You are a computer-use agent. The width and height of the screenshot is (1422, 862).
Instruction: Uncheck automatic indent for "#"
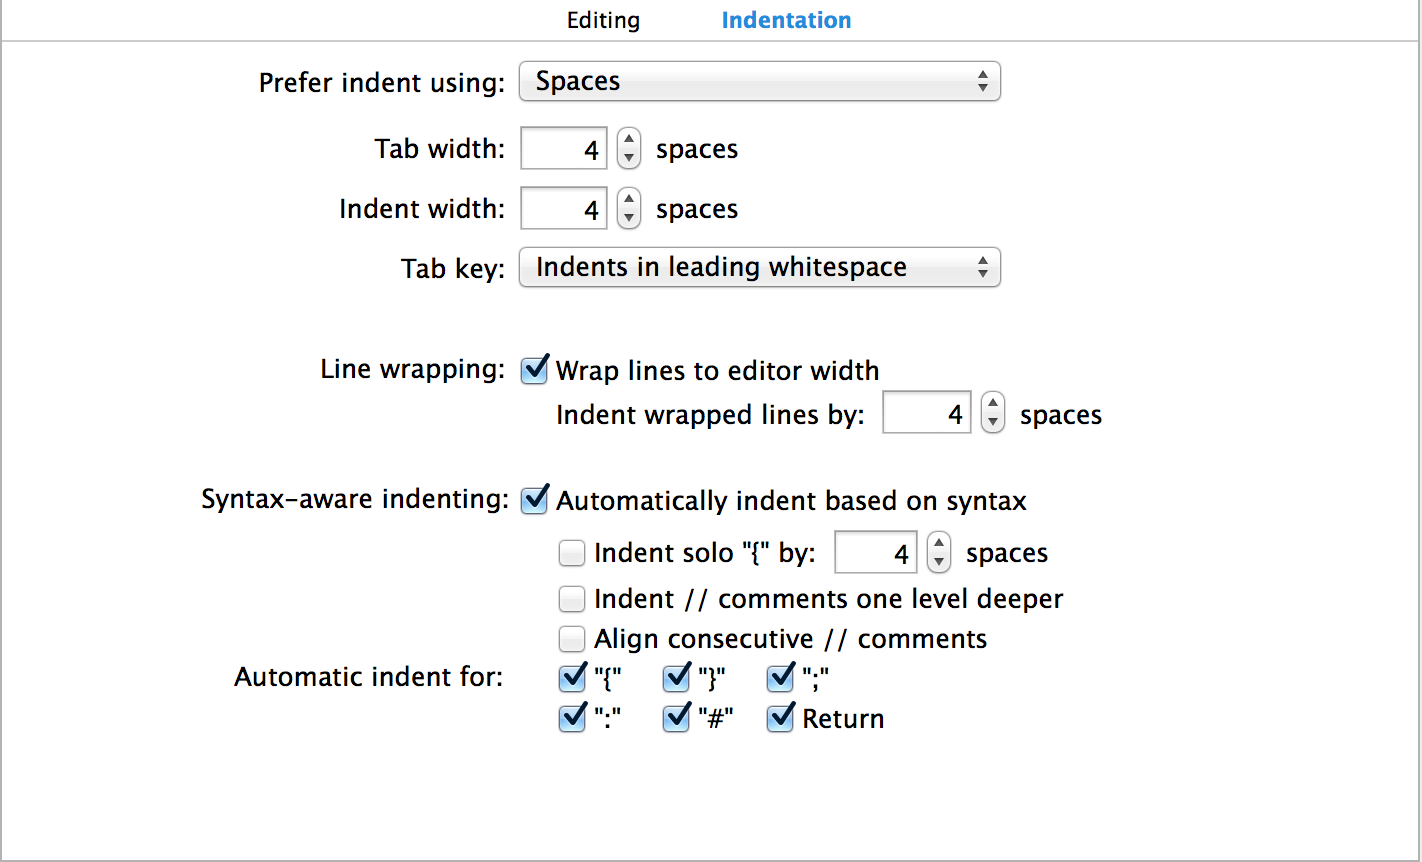[676, 719]
